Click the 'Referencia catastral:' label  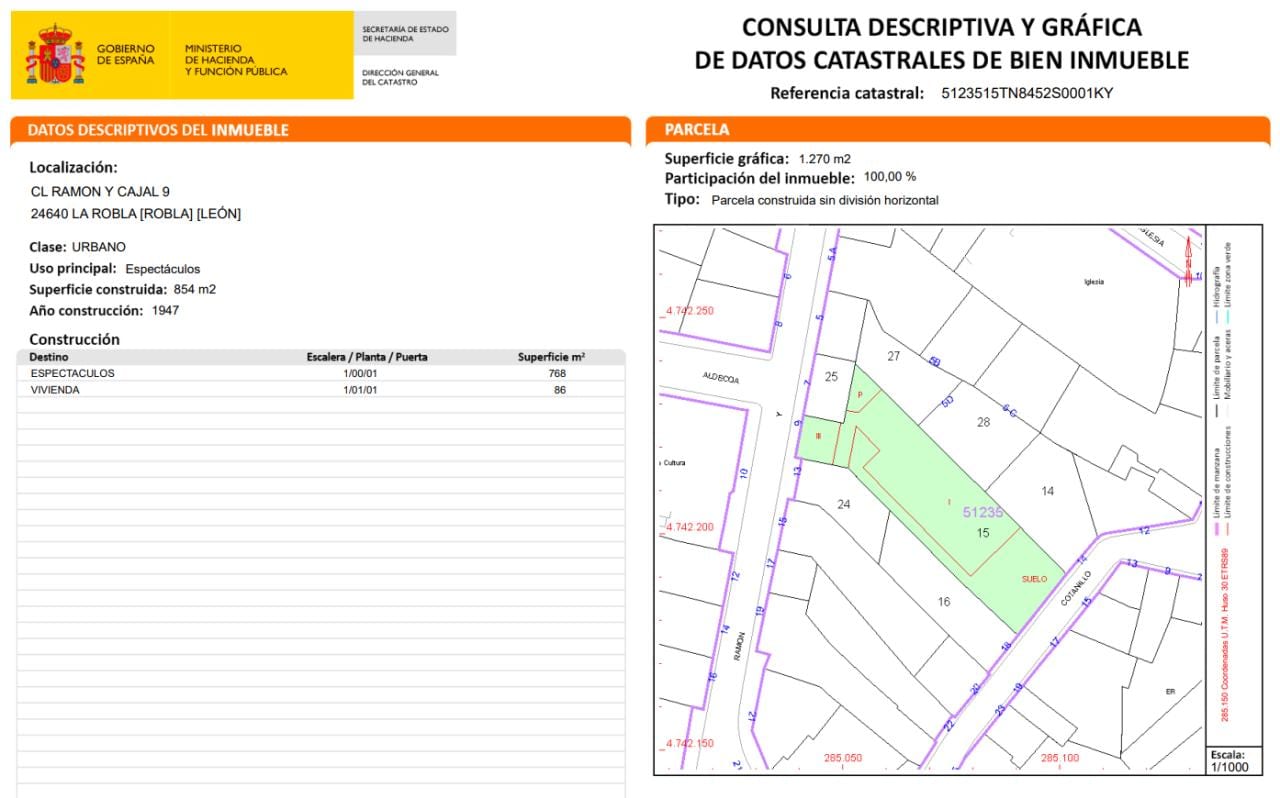[847, 93]
